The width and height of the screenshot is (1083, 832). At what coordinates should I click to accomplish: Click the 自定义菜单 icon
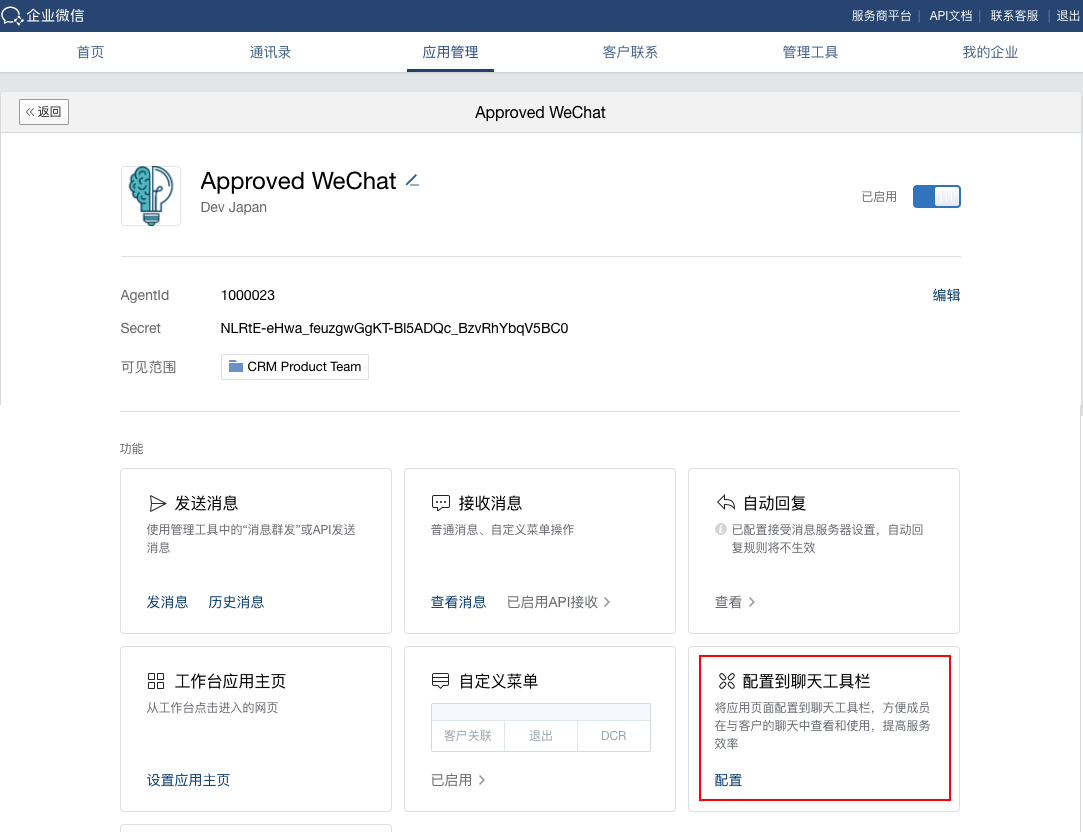click(x=441, y=681)
